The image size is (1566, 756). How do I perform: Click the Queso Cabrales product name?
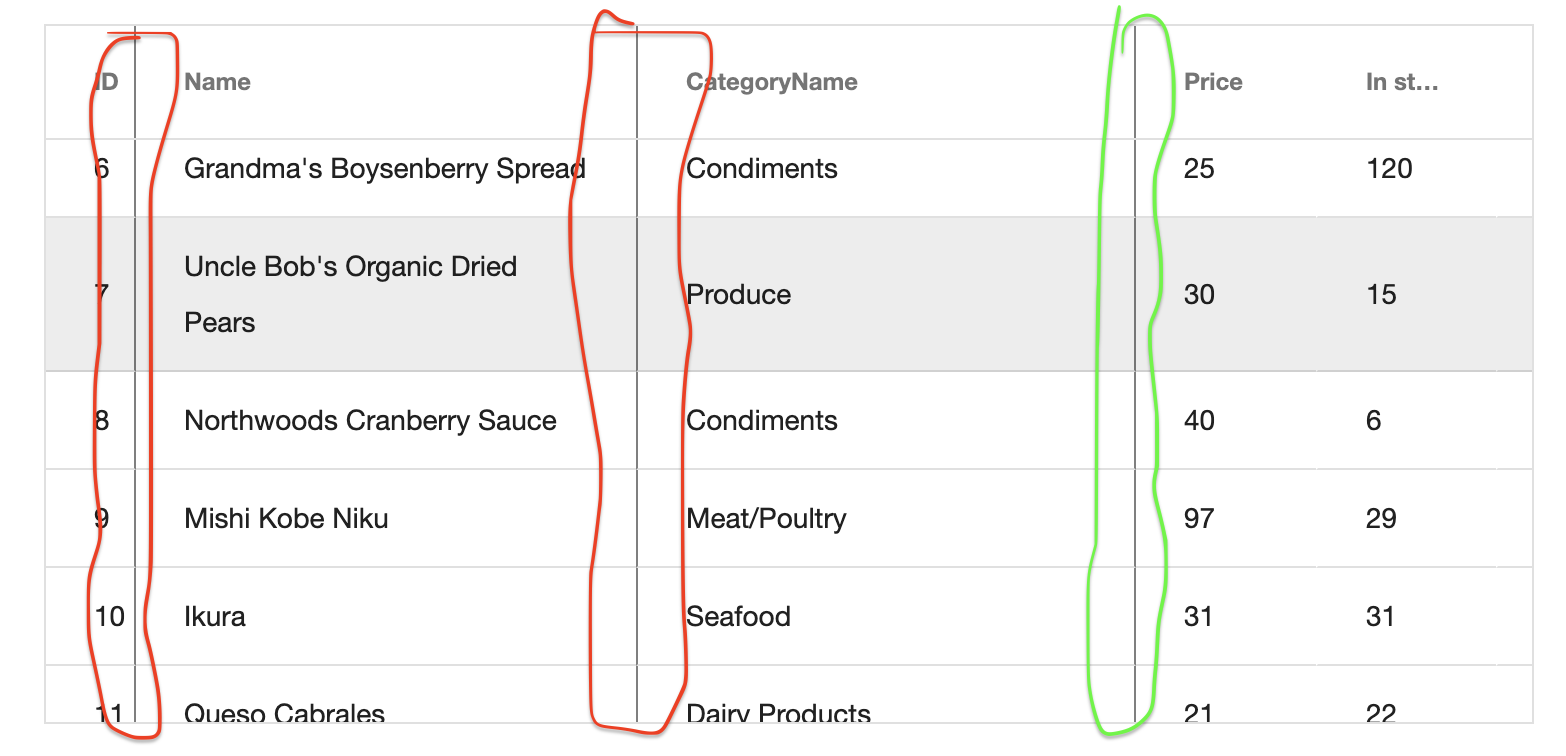pos(284,713)
